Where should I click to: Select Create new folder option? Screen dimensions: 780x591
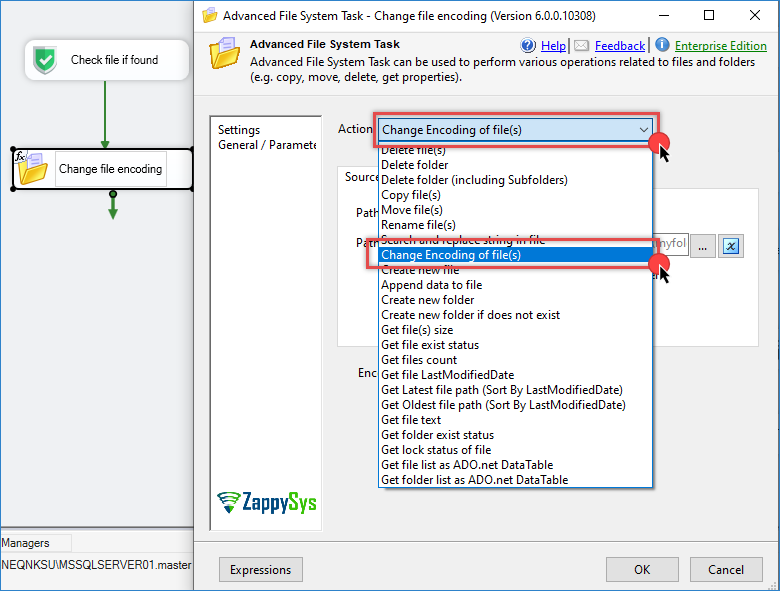point(515,300)
